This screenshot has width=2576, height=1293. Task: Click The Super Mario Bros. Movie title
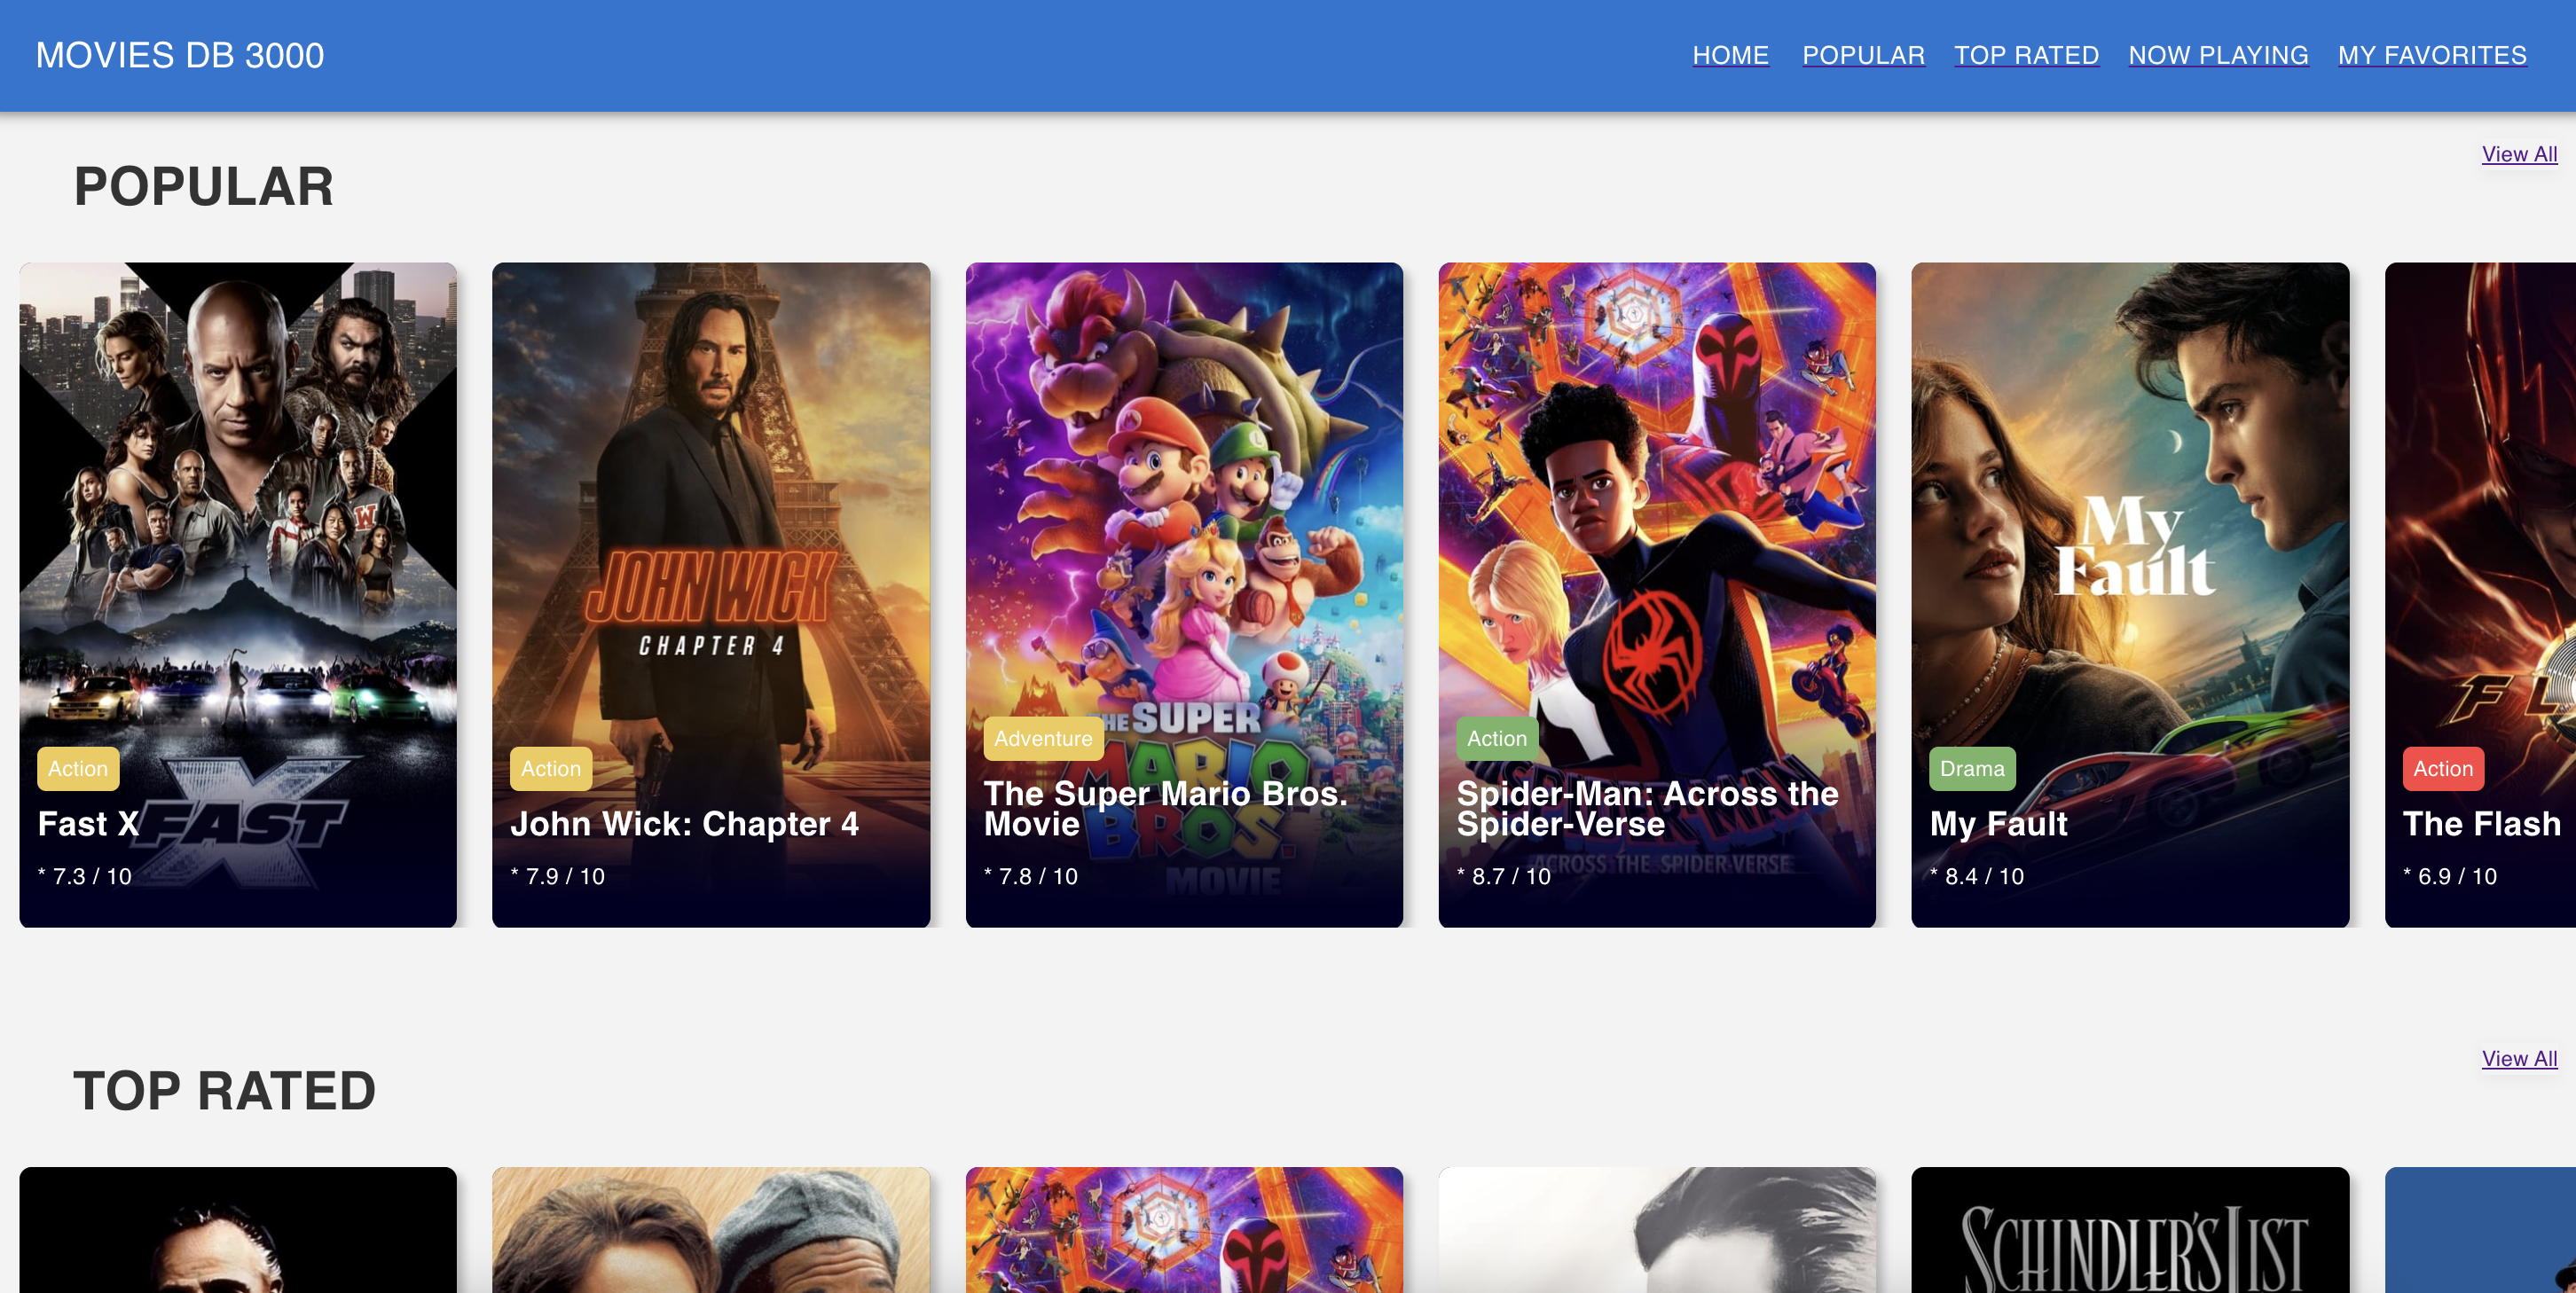tap(1165, 808)
